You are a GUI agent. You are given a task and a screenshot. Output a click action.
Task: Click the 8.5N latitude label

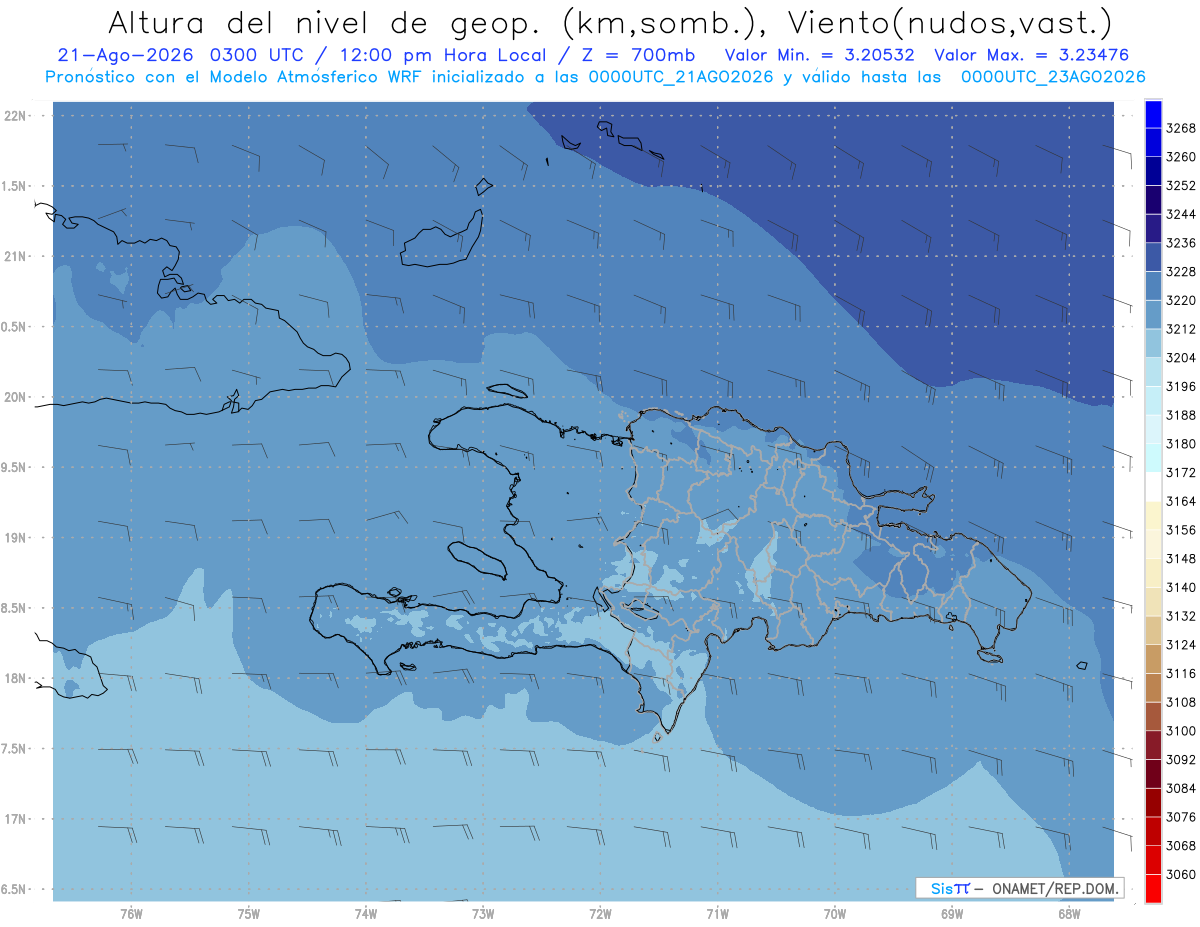click(x=15, y=608)
